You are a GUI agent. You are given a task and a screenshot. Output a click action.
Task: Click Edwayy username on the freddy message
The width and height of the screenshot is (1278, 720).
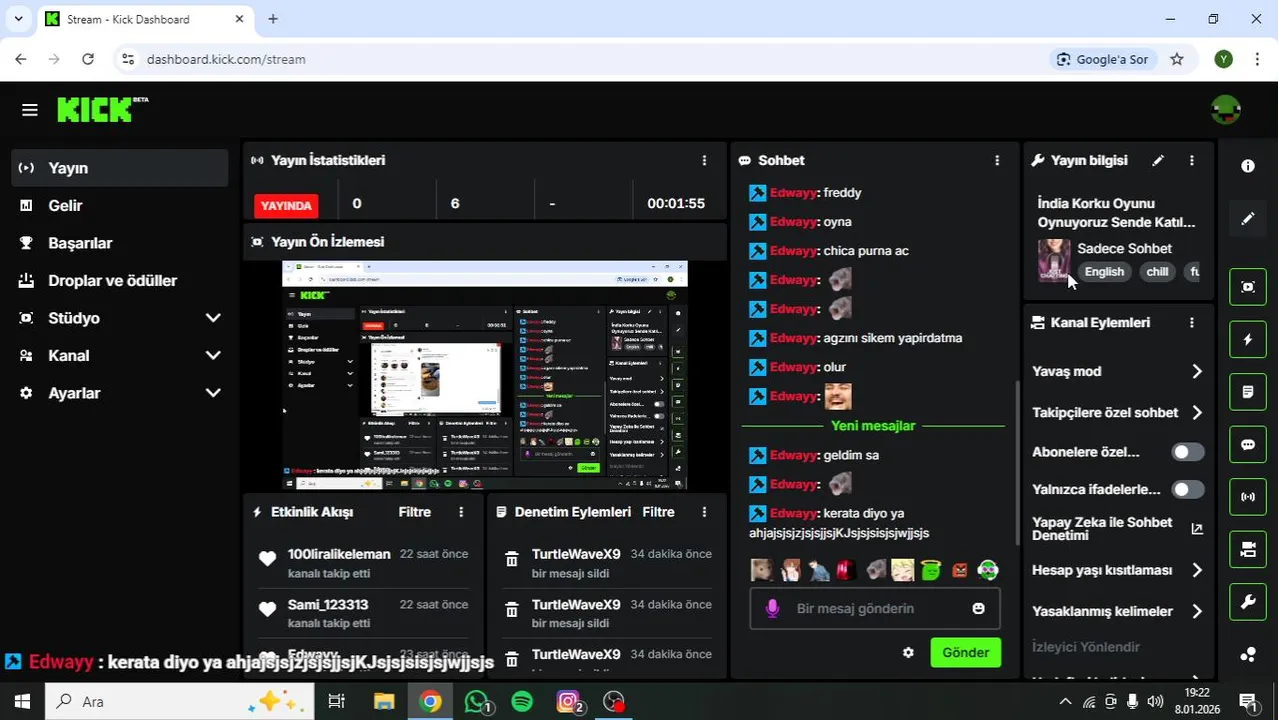coord(793,193)
